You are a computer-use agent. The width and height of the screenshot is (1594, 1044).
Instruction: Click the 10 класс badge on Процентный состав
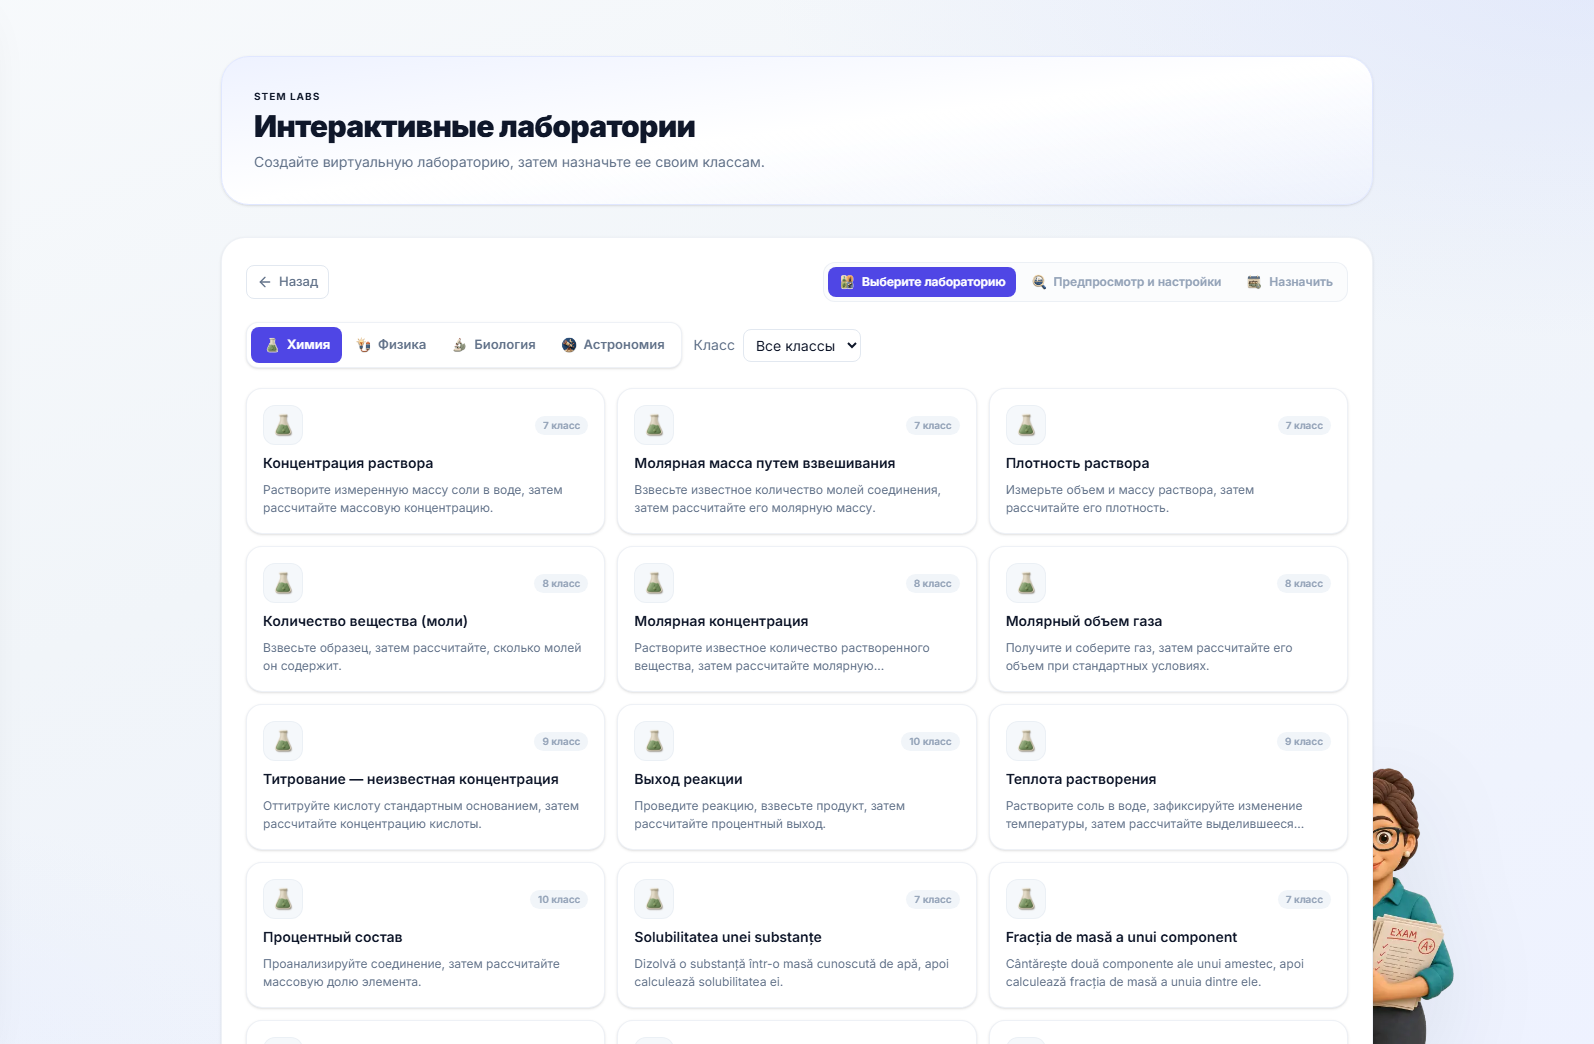(559, 900)
